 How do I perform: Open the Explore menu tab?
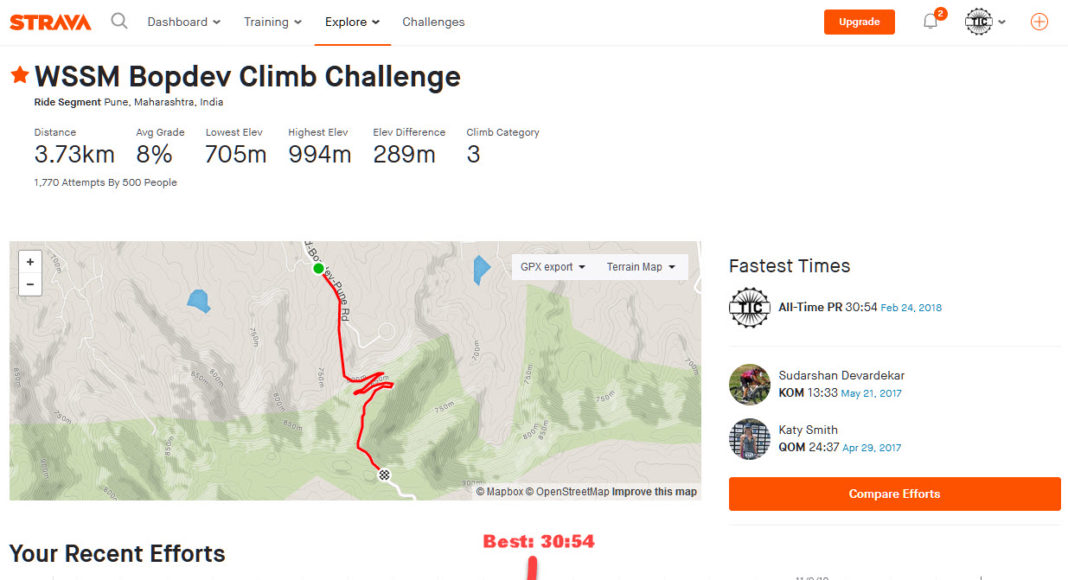click(352, 22)
